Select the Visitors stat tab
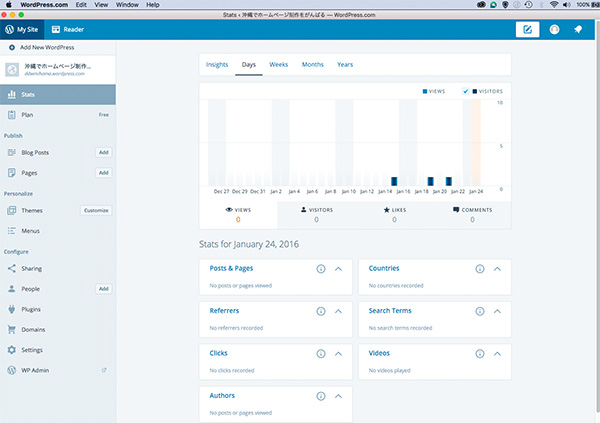The image size is (600, 423). point(316,215)
